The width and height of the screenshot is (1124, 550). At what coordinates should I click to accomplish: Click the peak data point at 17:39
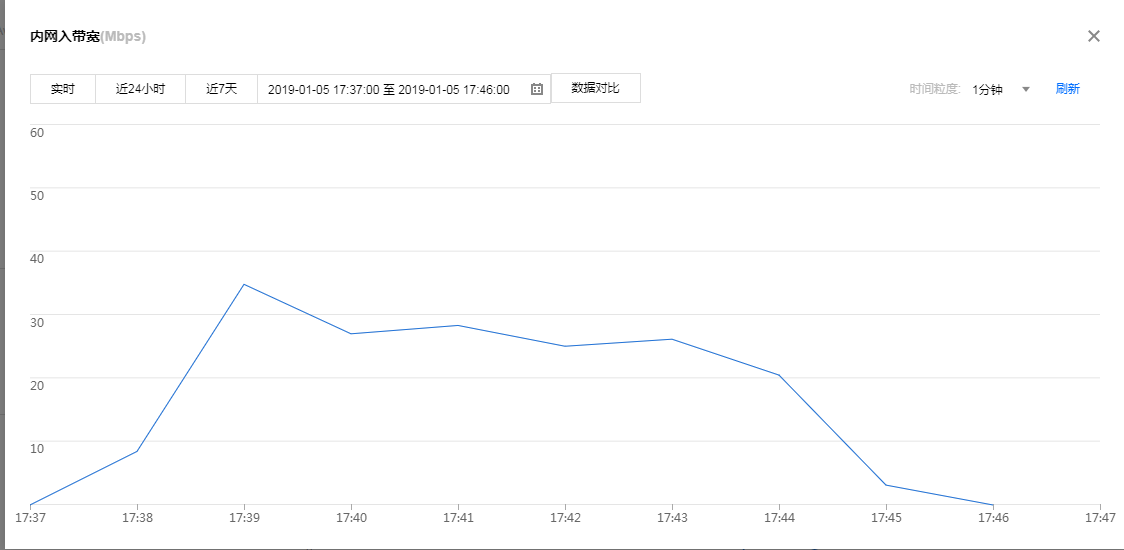click(244, 284)
